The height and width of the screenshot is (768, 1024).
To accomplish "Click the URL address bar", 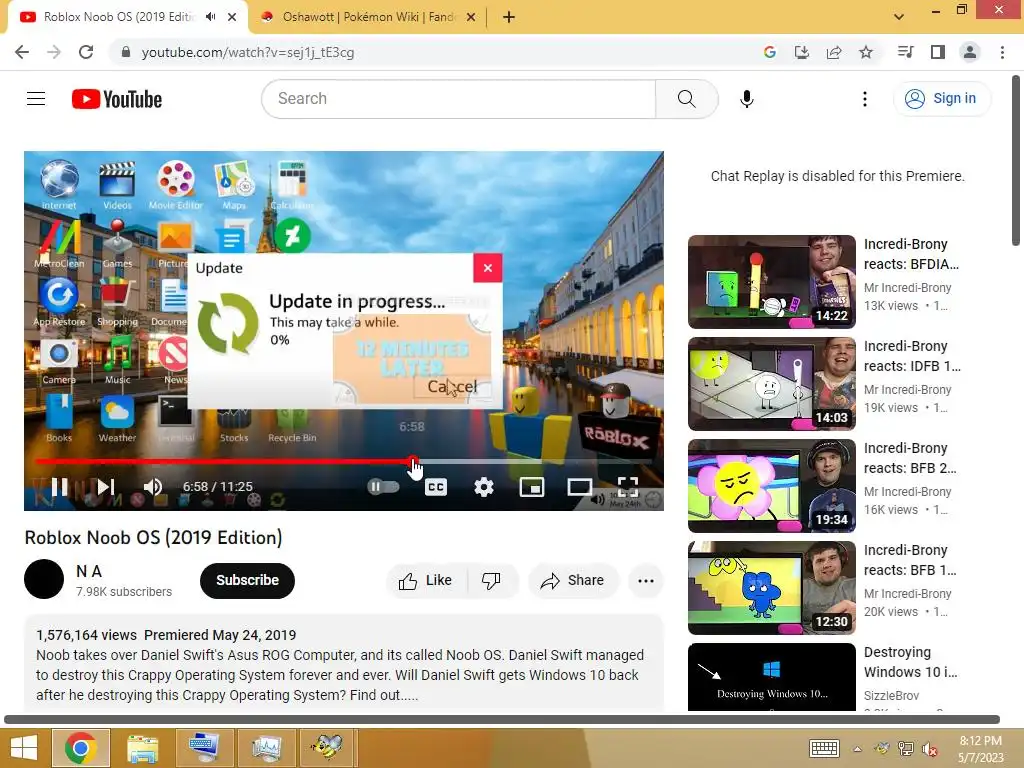I will (431, 52).
